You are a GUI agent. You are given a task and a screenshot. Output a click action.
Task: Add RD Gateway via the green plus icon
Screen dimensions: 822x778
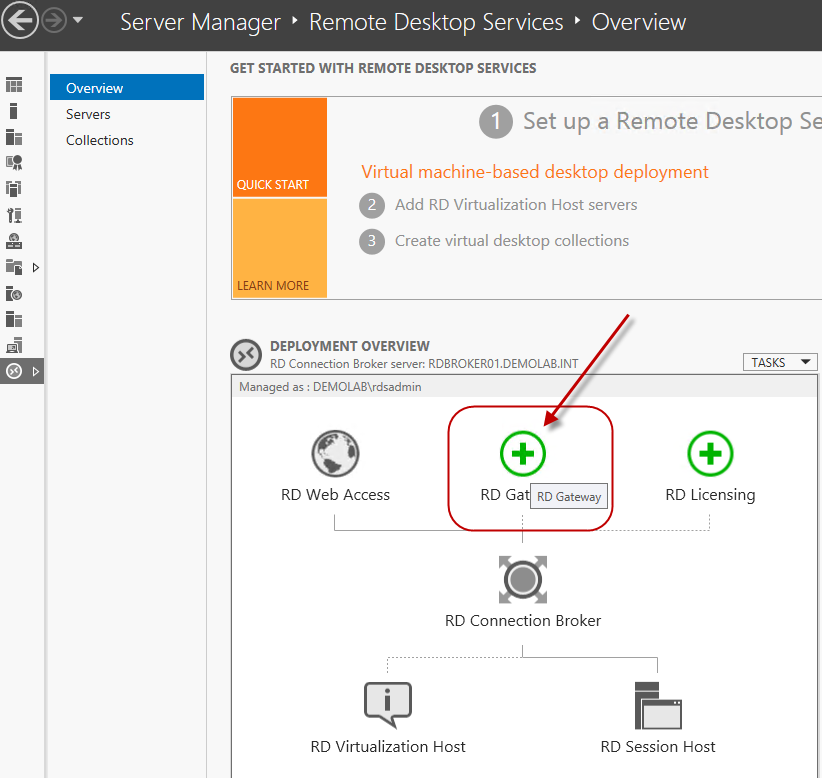pos(523,453)
